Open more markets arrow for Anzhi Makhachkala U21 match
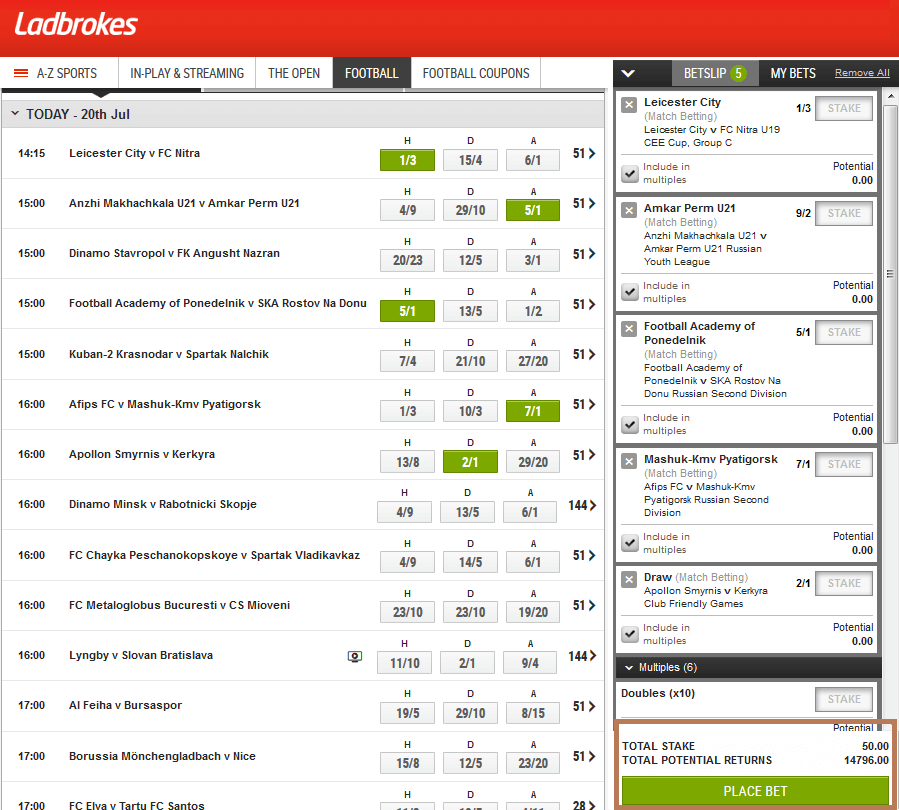This screenshot has height=810, width=899. click(x=592, y=204)
